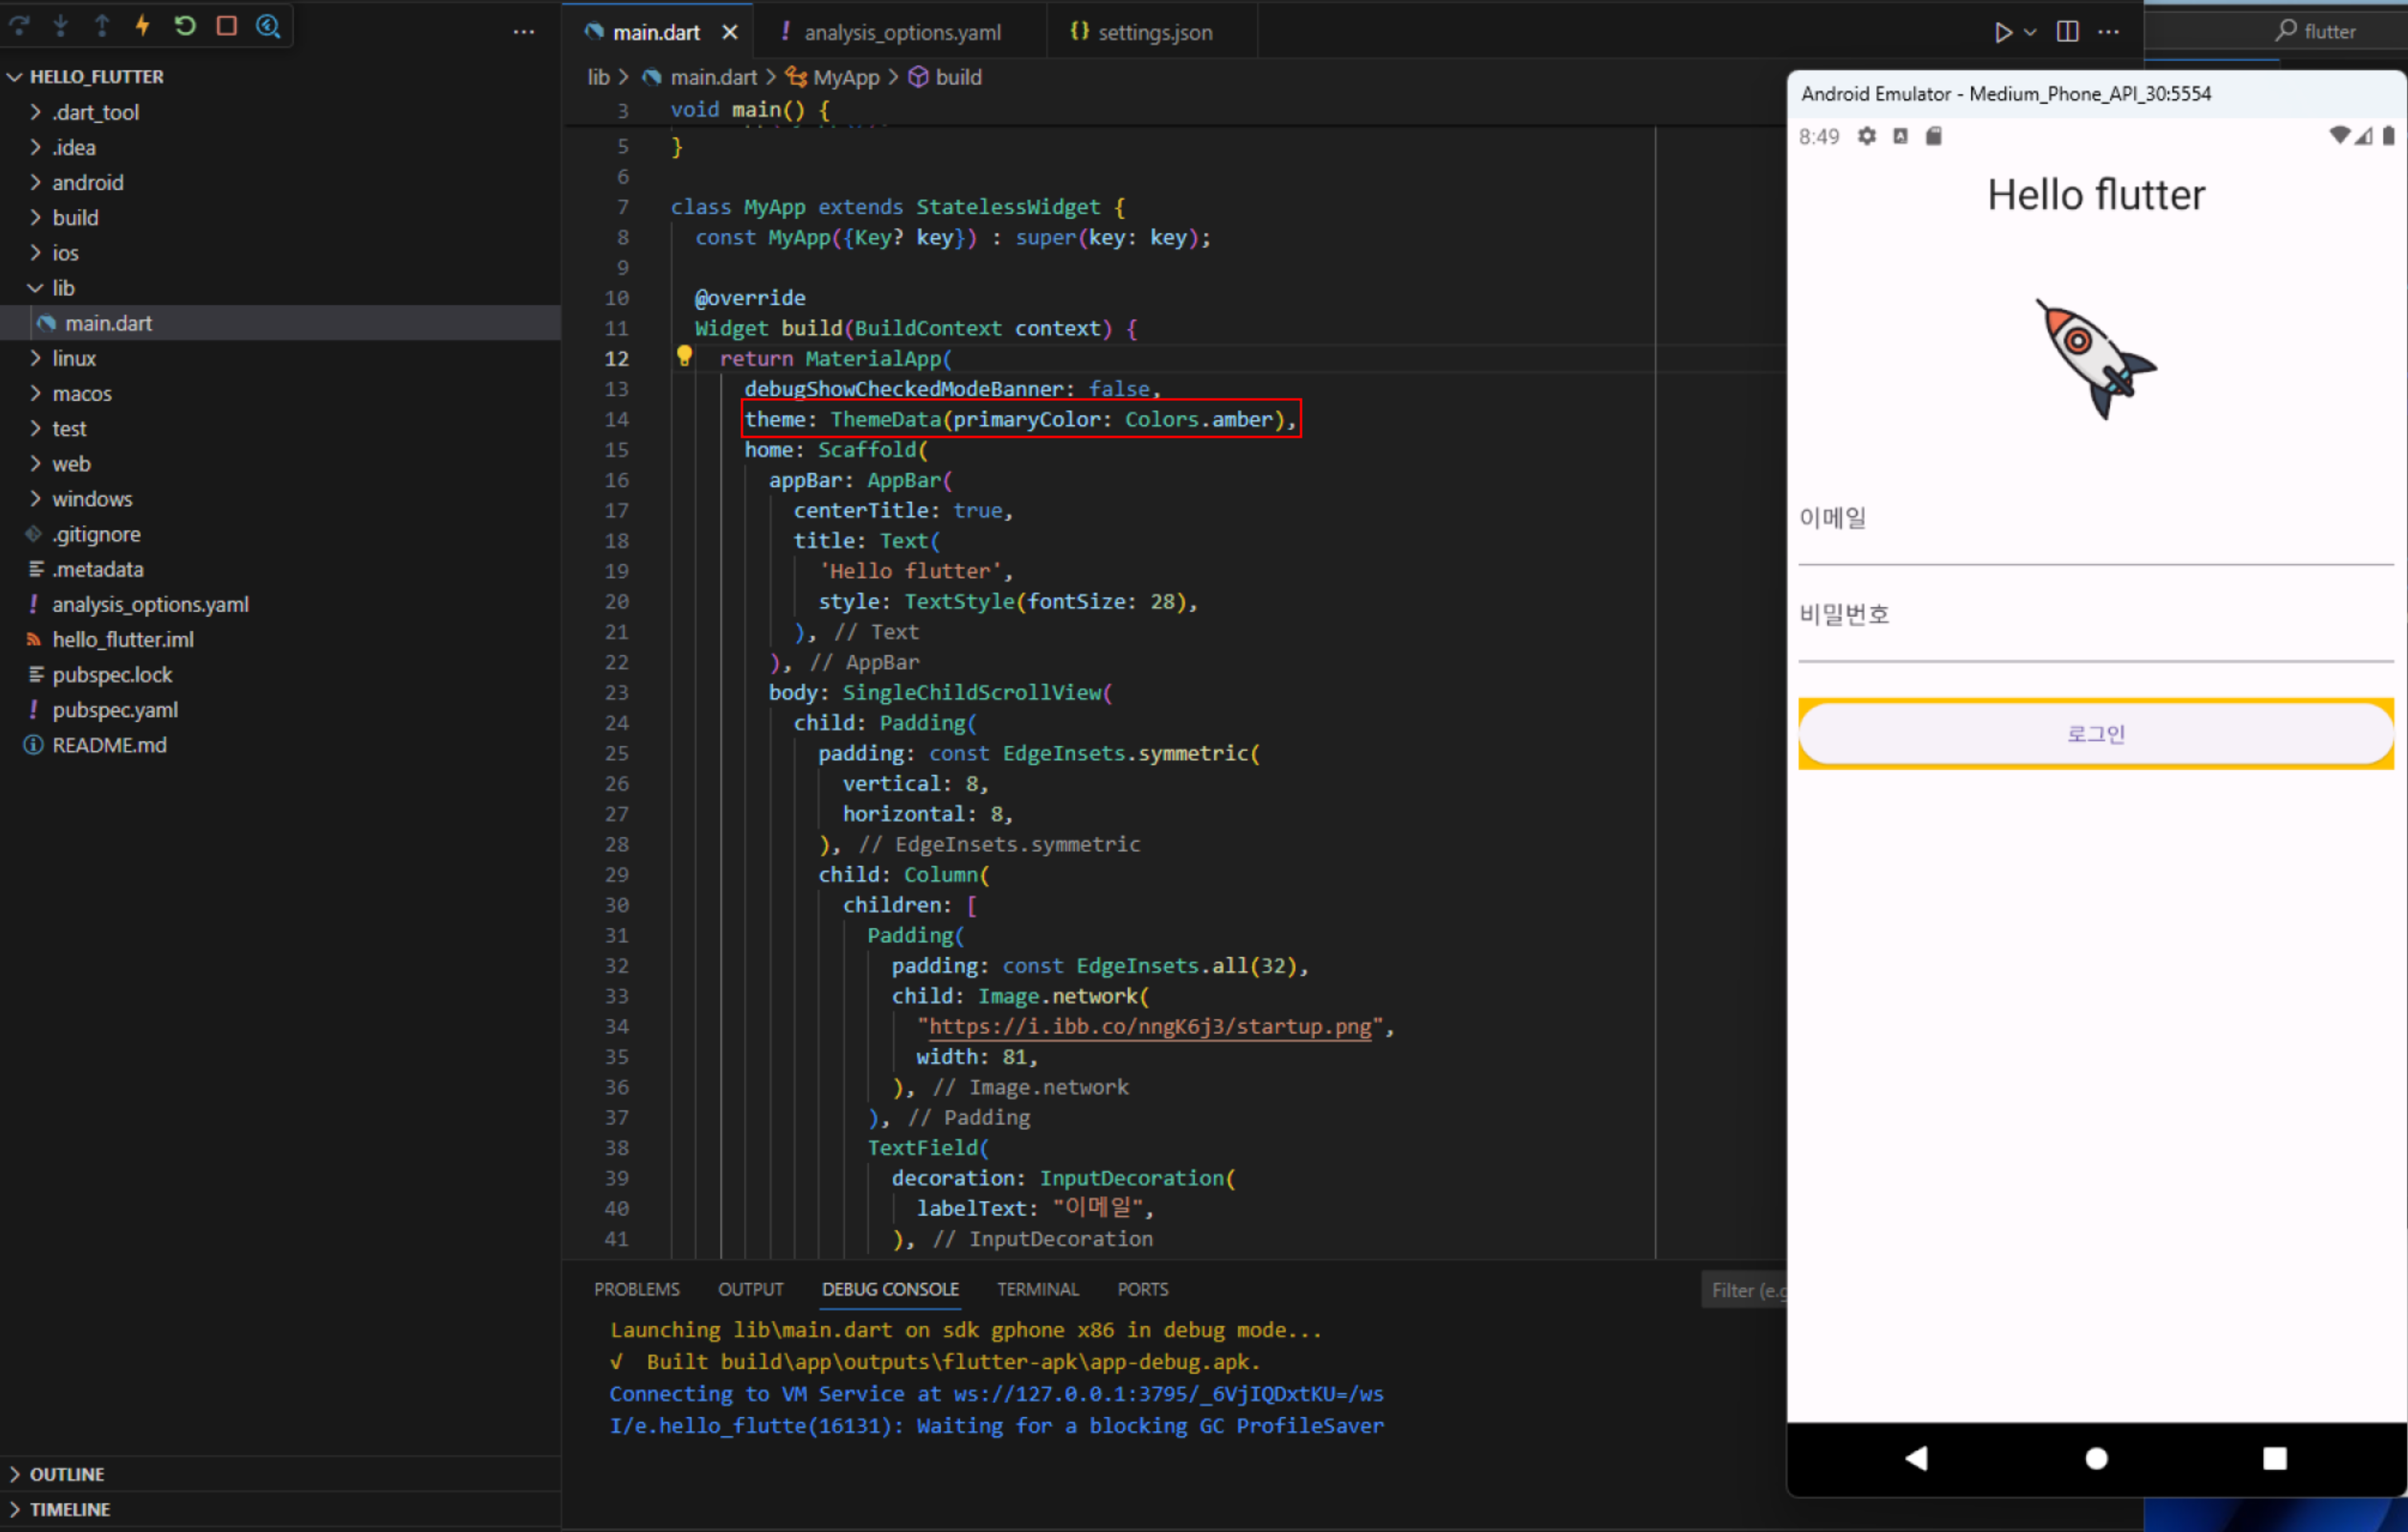This screenshot has width=2408, height=1532.
Task: Click the emulator Home circle button
Action: 2096,1459
